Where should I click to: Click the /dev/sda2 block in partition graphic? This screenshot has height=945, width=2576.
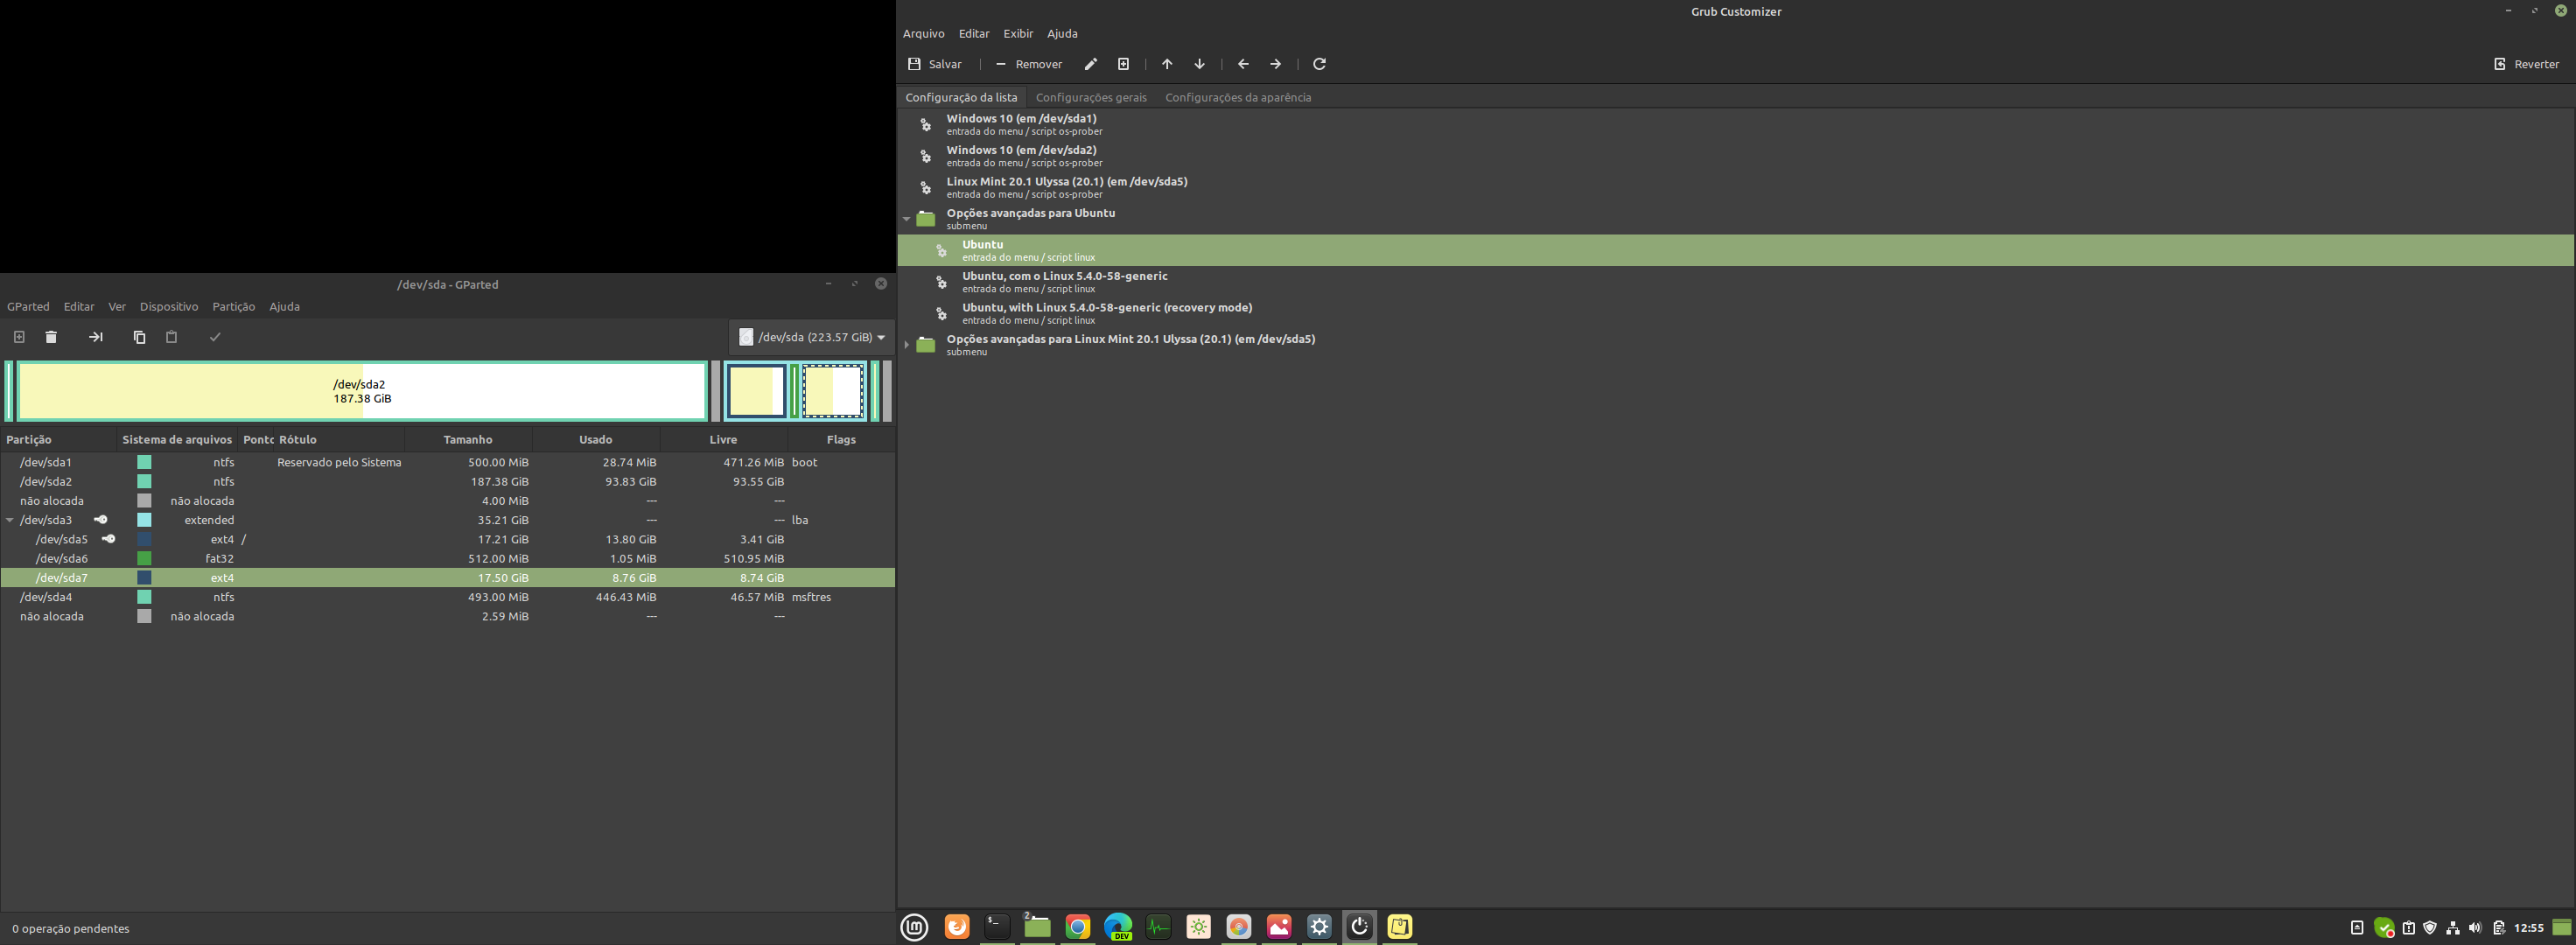point(362,391)
